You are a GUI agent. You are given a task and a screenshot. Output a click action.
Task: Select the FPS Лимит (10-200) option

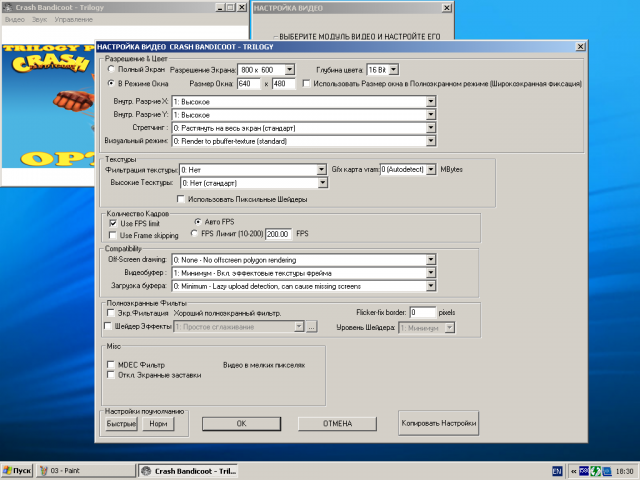coord(194,233)
